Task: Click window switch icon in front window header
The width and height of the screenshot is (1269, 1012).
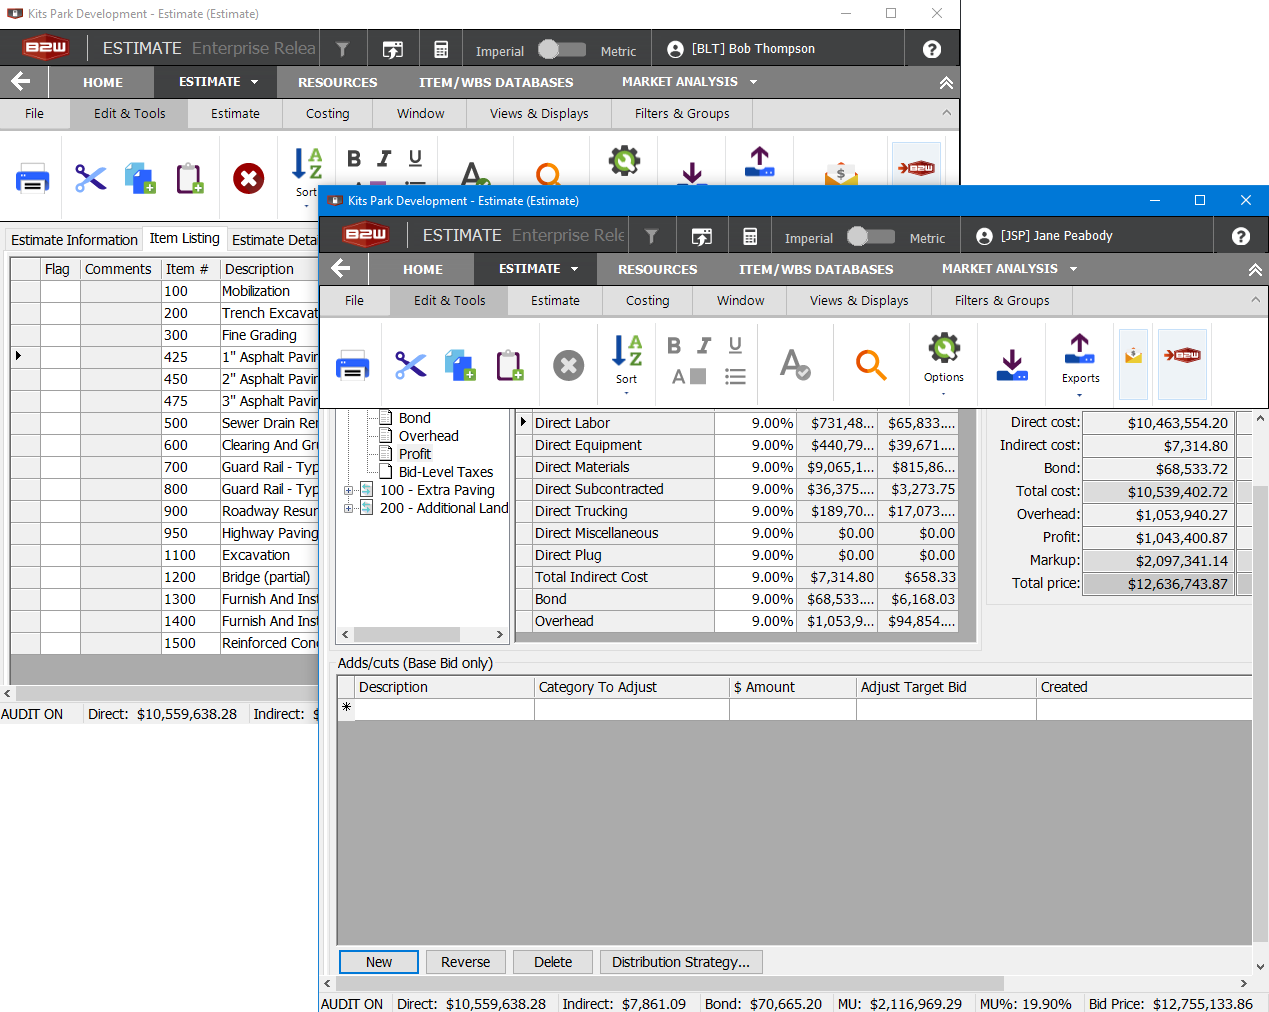Action: (702, 236)
